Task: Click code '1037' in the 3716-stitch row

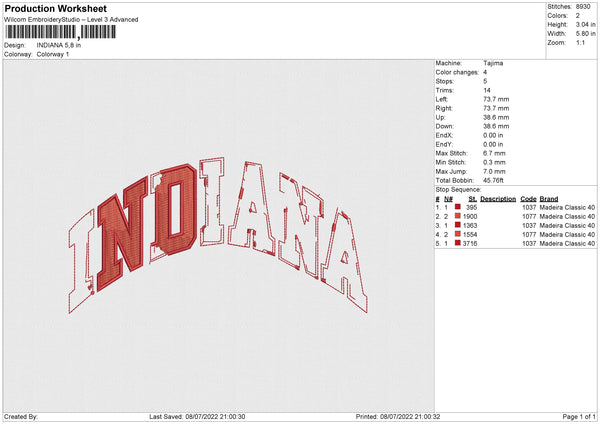Action: [x=529, y=243]
